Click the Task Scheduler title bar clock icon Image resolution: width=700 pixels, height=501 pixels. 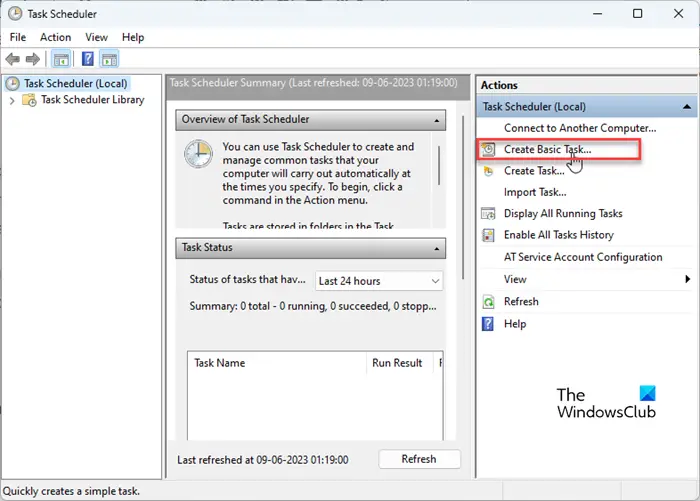(x=15, y=14)
